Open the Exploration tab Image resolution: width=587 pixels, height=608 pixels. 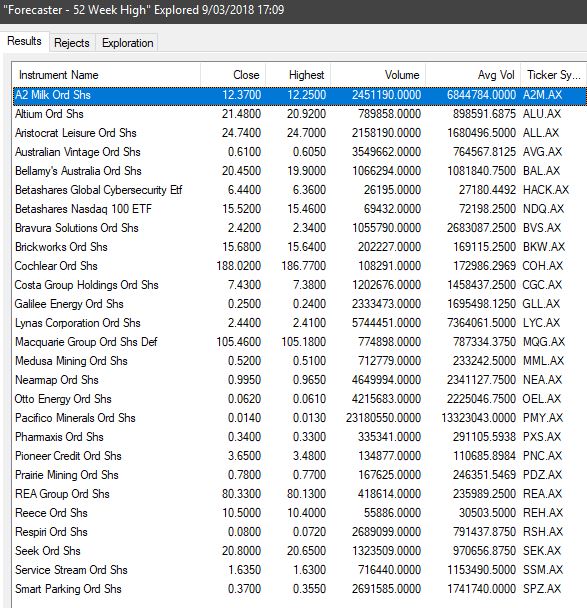(128, 43)
